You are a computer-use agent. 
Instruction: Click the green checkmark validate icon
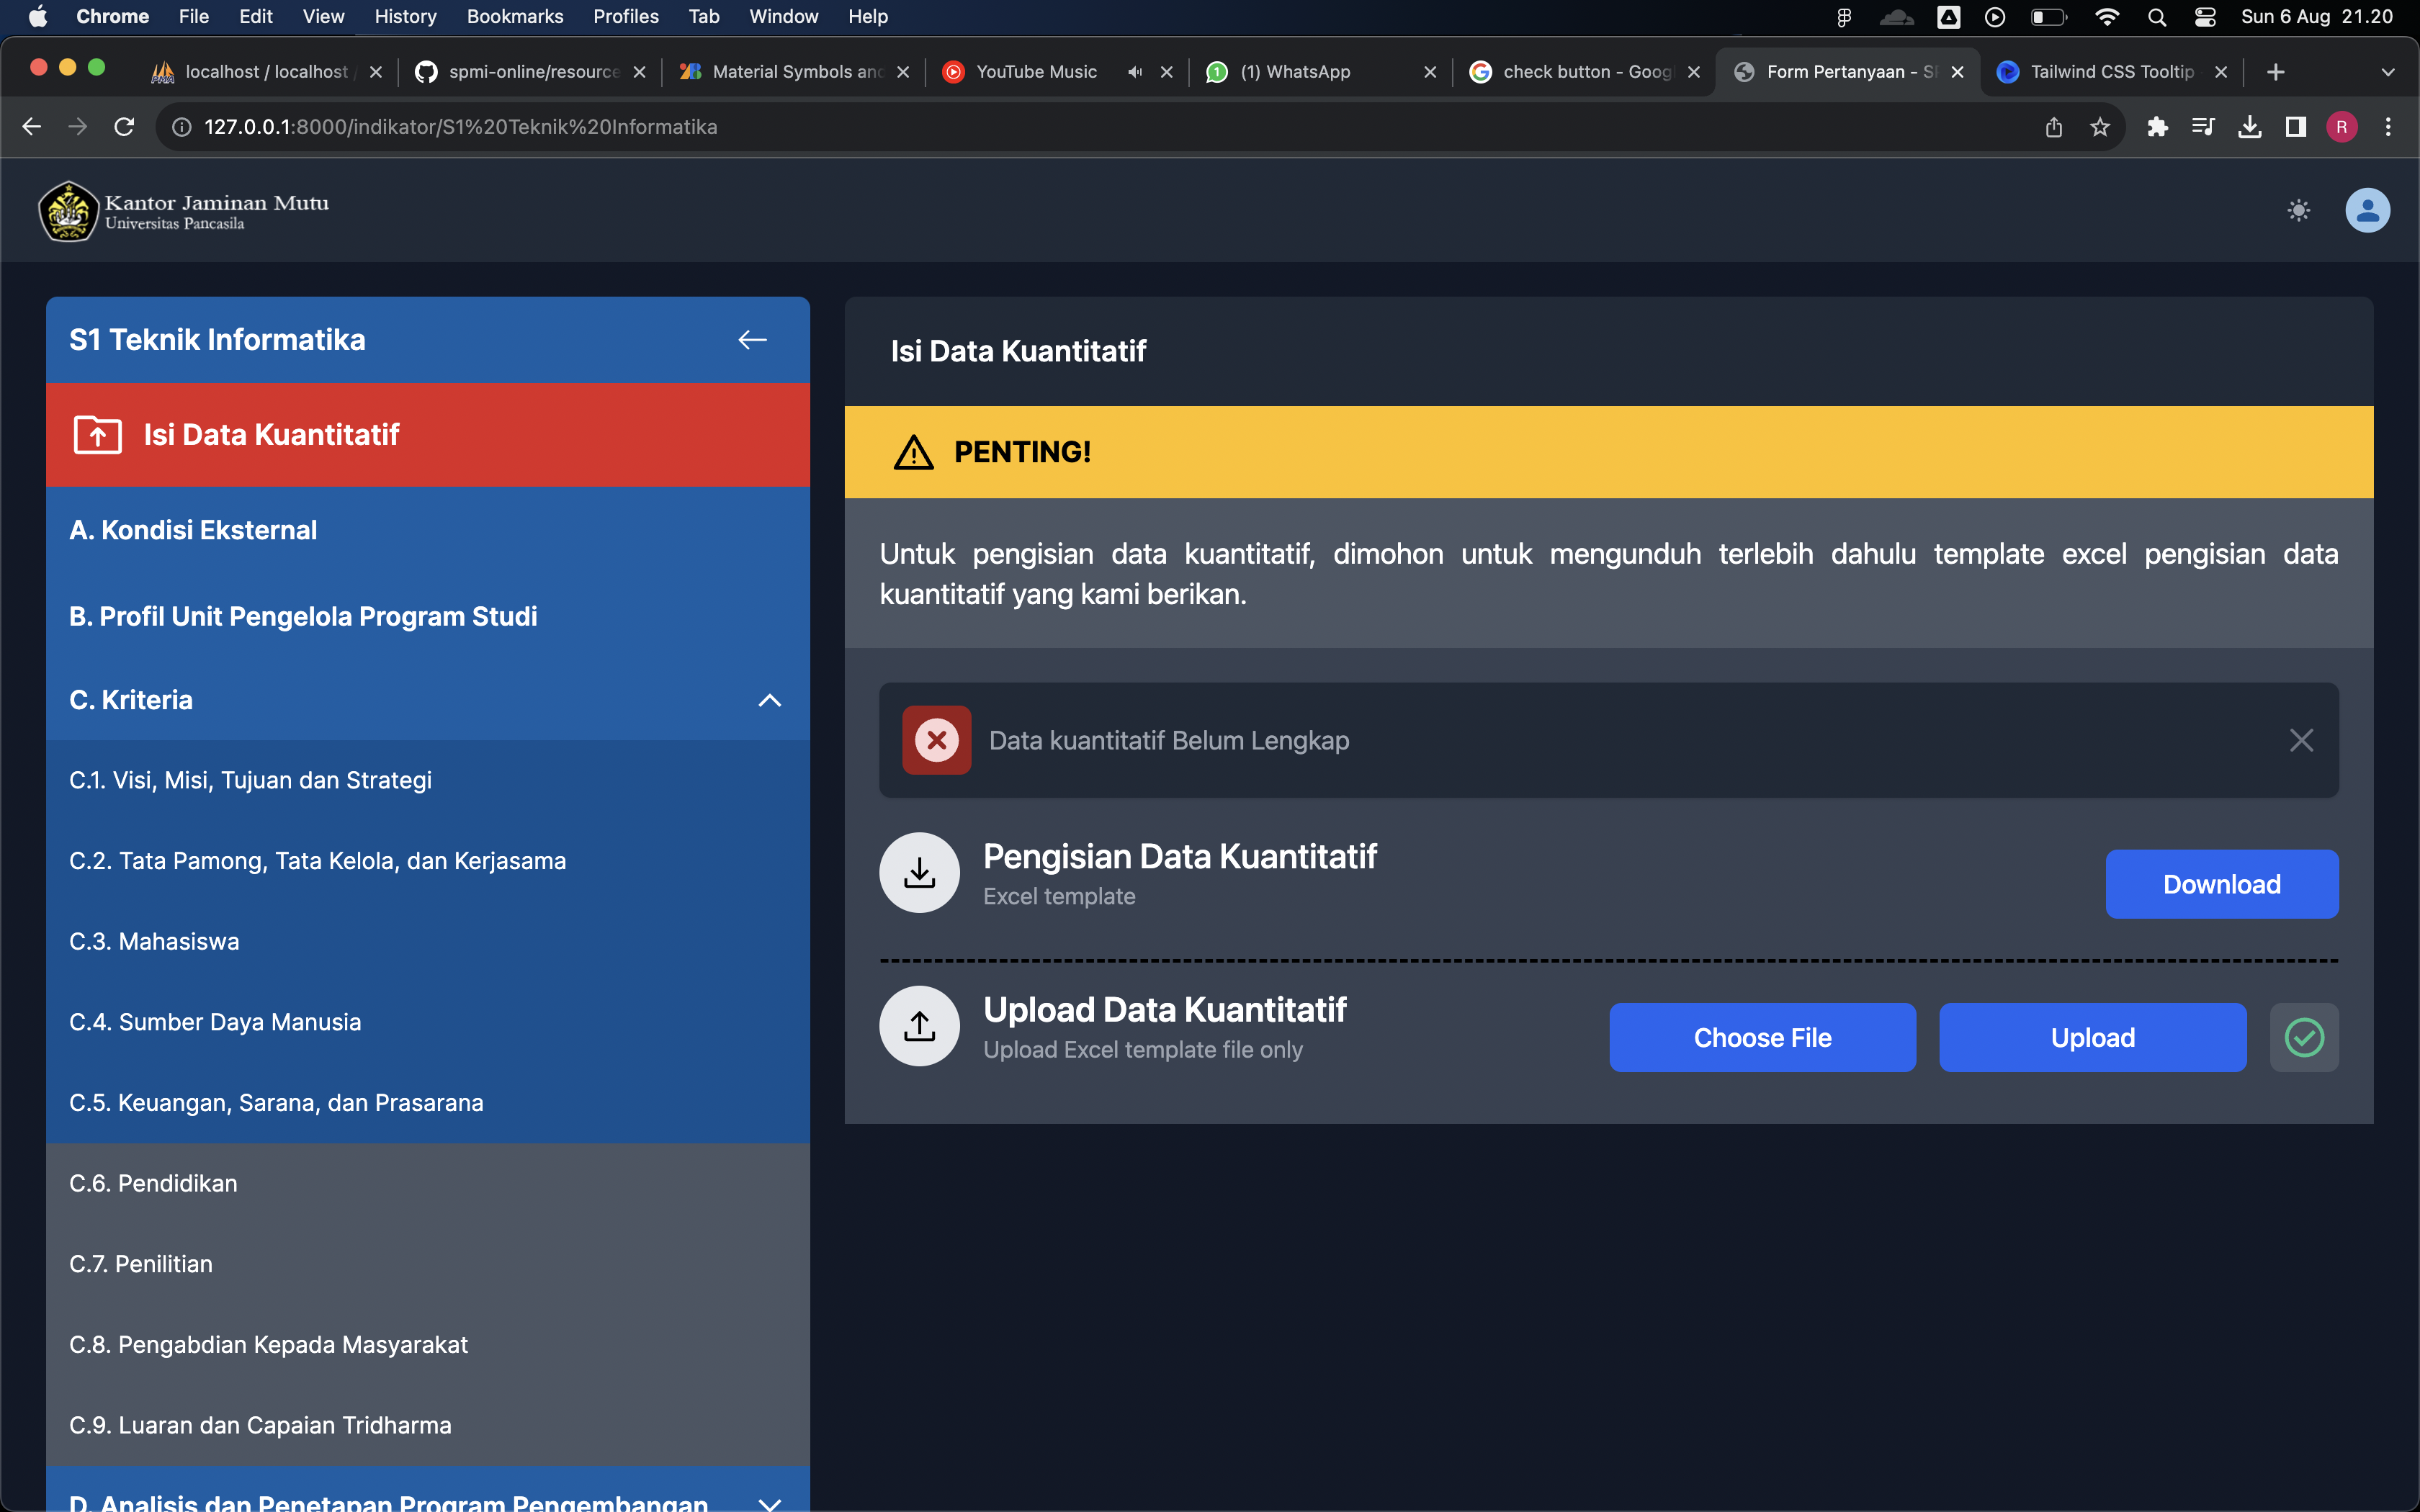tap(2304, 1037)
